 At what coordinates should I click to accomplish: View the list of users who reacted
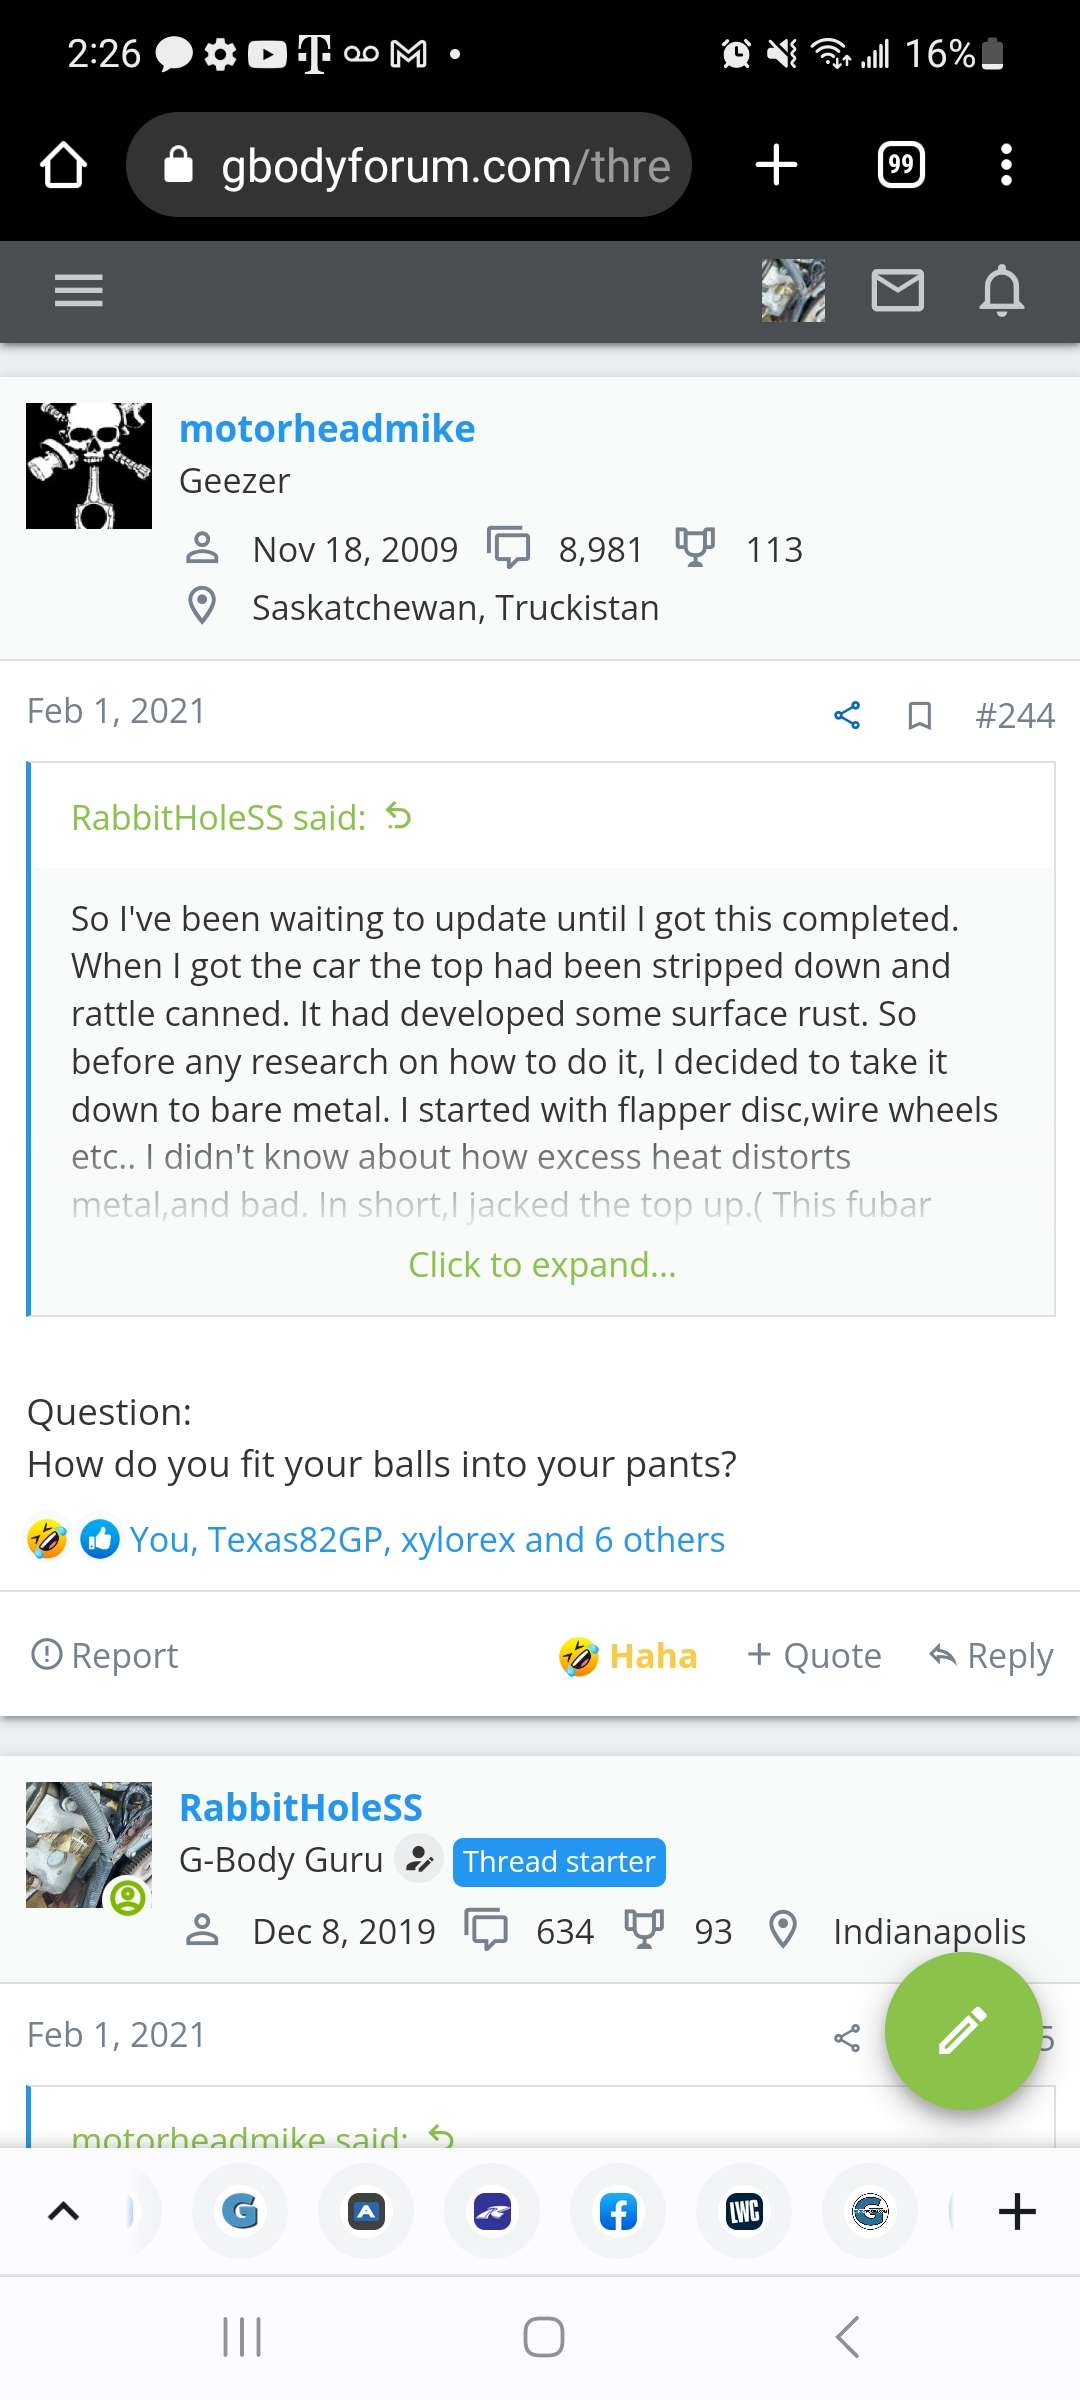click(427, 1540)
